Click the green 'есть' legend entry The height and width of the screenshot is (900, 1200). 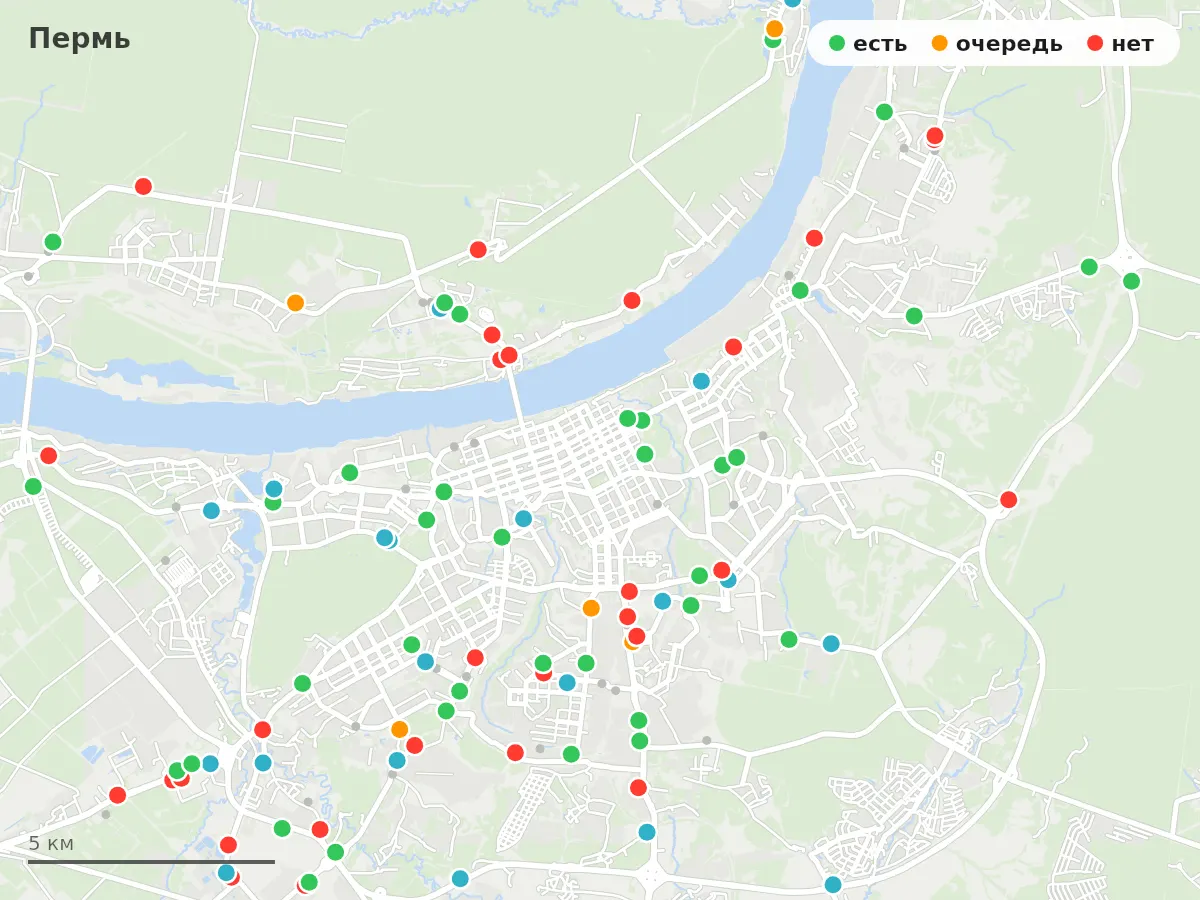tap(868, 43)
